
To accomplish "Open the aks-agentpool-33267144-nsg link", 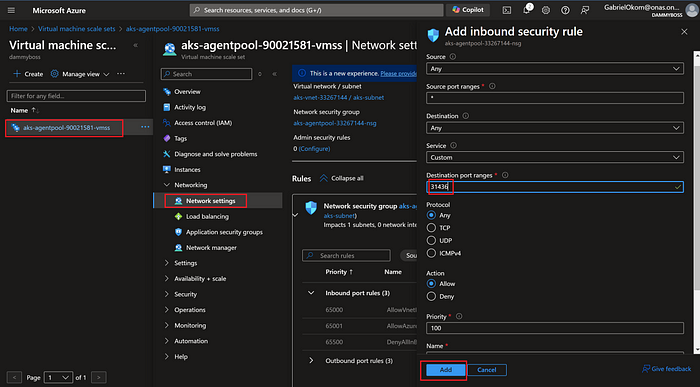I will point(335,123).
